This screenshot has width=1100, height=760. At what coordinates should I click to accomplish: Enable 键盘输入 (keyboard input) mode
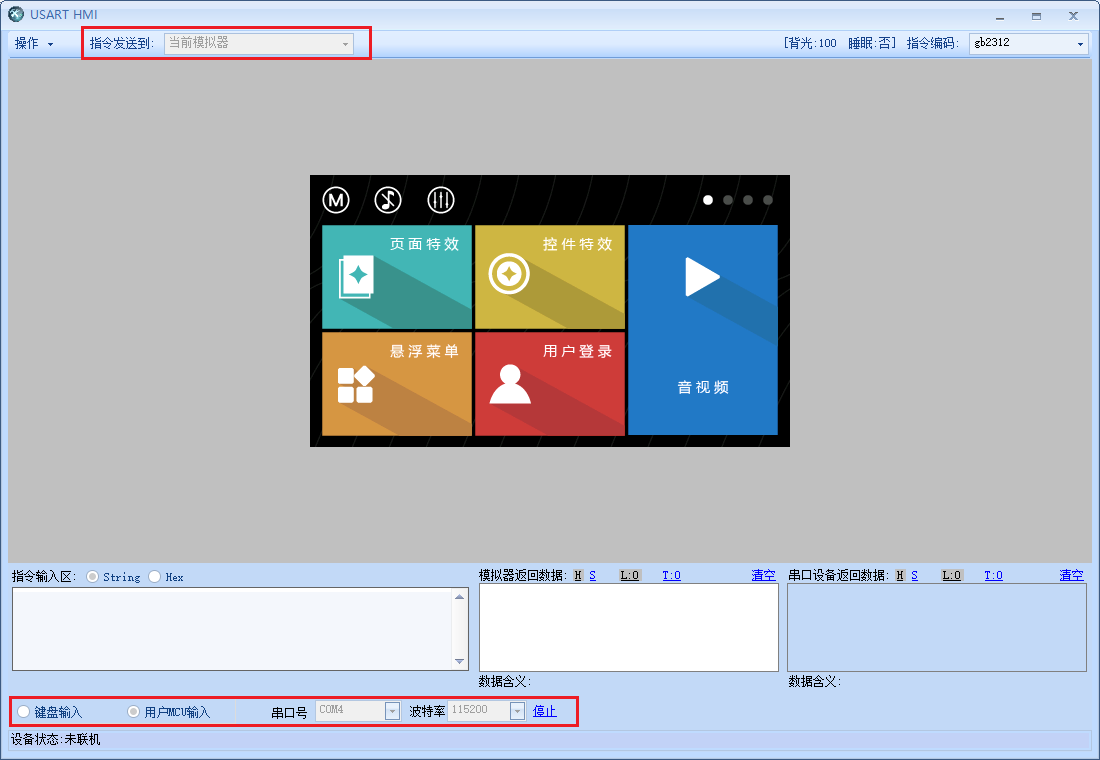tap(23, 711)
